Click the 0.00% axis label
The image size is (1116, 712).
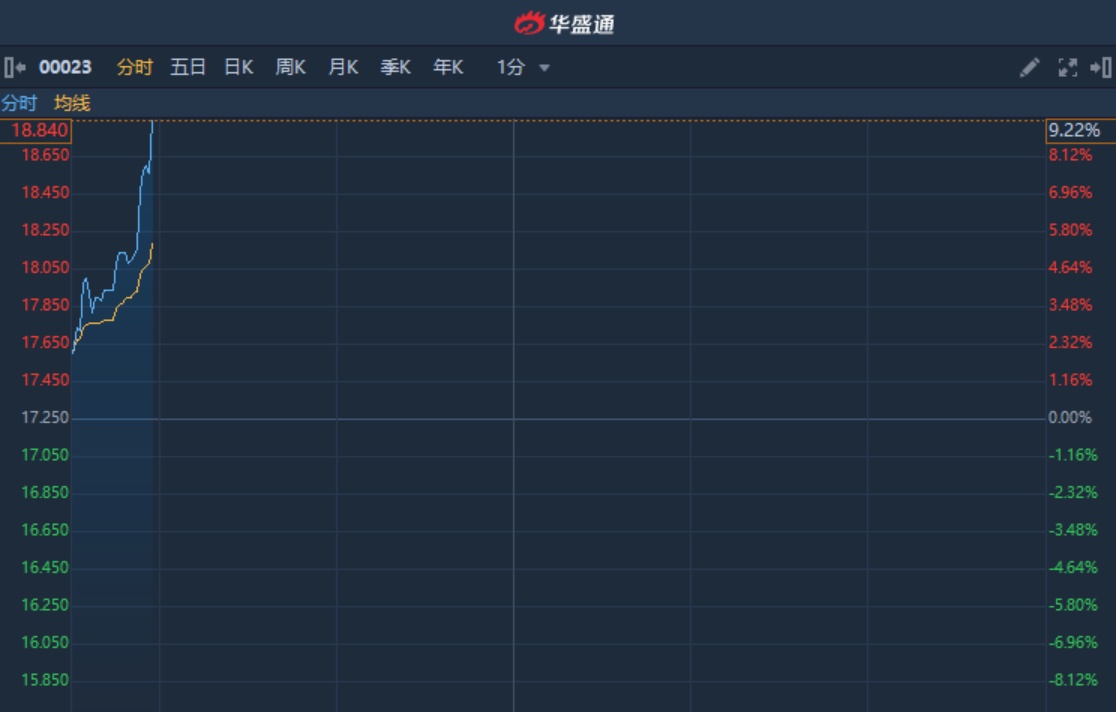coord(1070,418)
